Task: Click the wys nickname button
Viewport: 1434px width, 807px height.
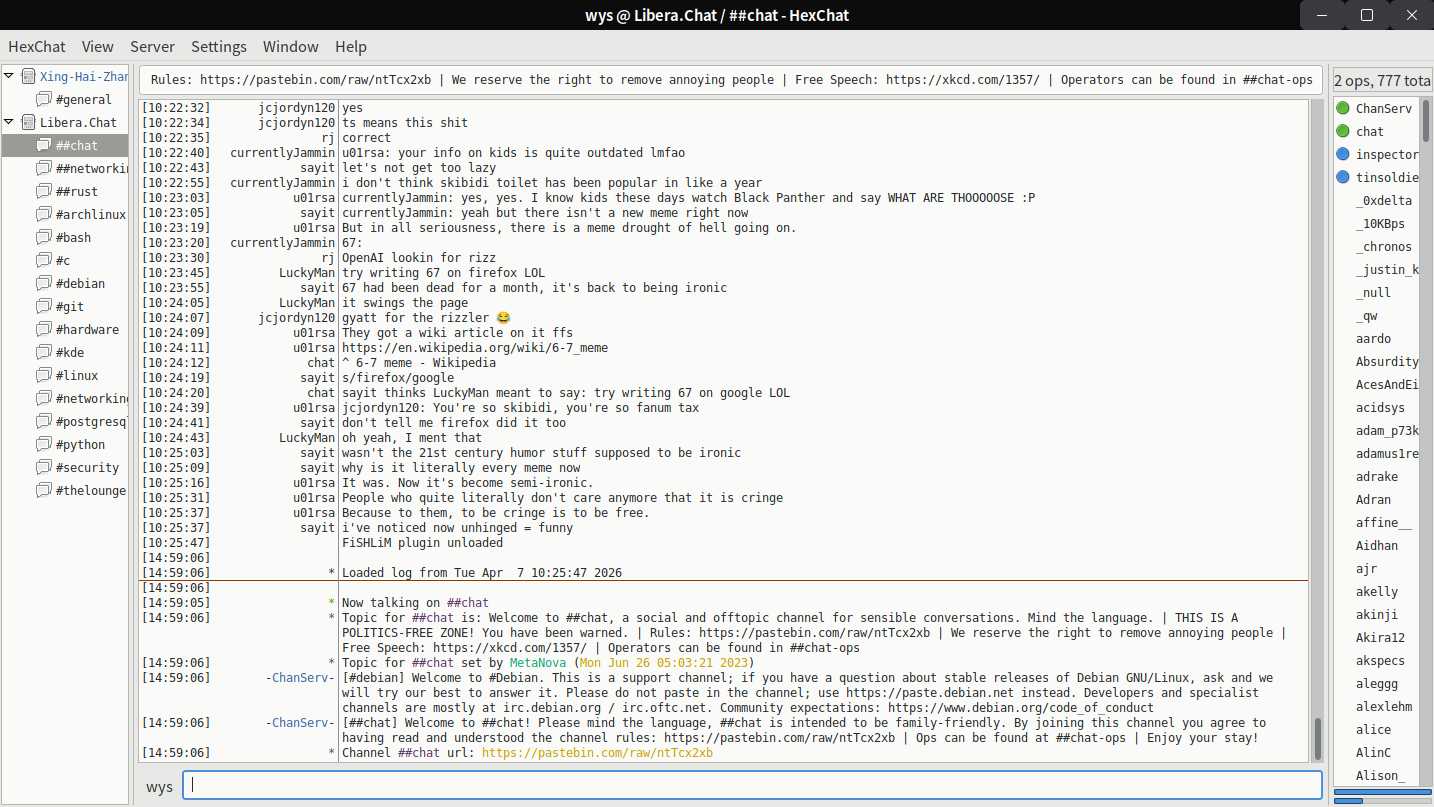Action: point(159,786)
